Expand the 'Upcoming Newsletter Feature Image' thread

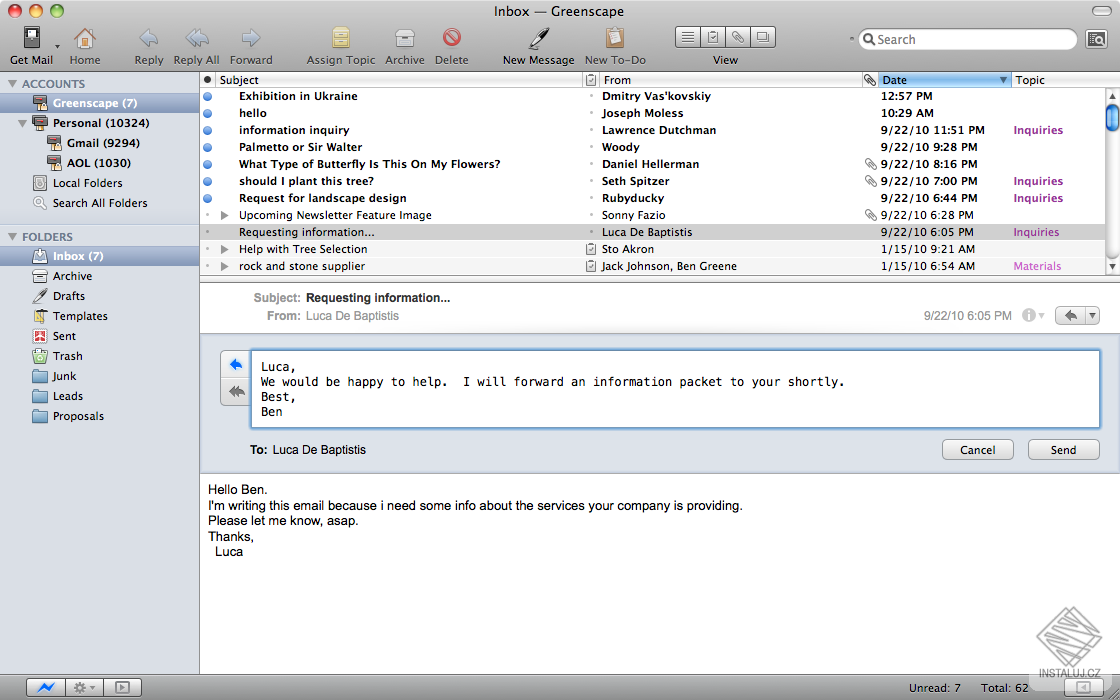(224, 215)
